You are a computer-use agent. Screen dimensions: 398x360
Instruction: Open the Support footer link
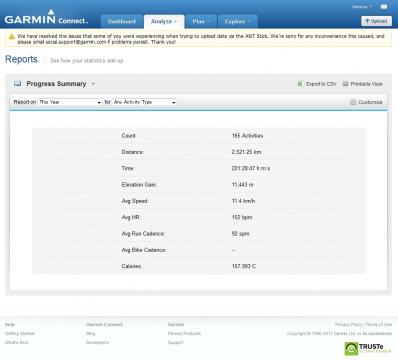point(175,342)
